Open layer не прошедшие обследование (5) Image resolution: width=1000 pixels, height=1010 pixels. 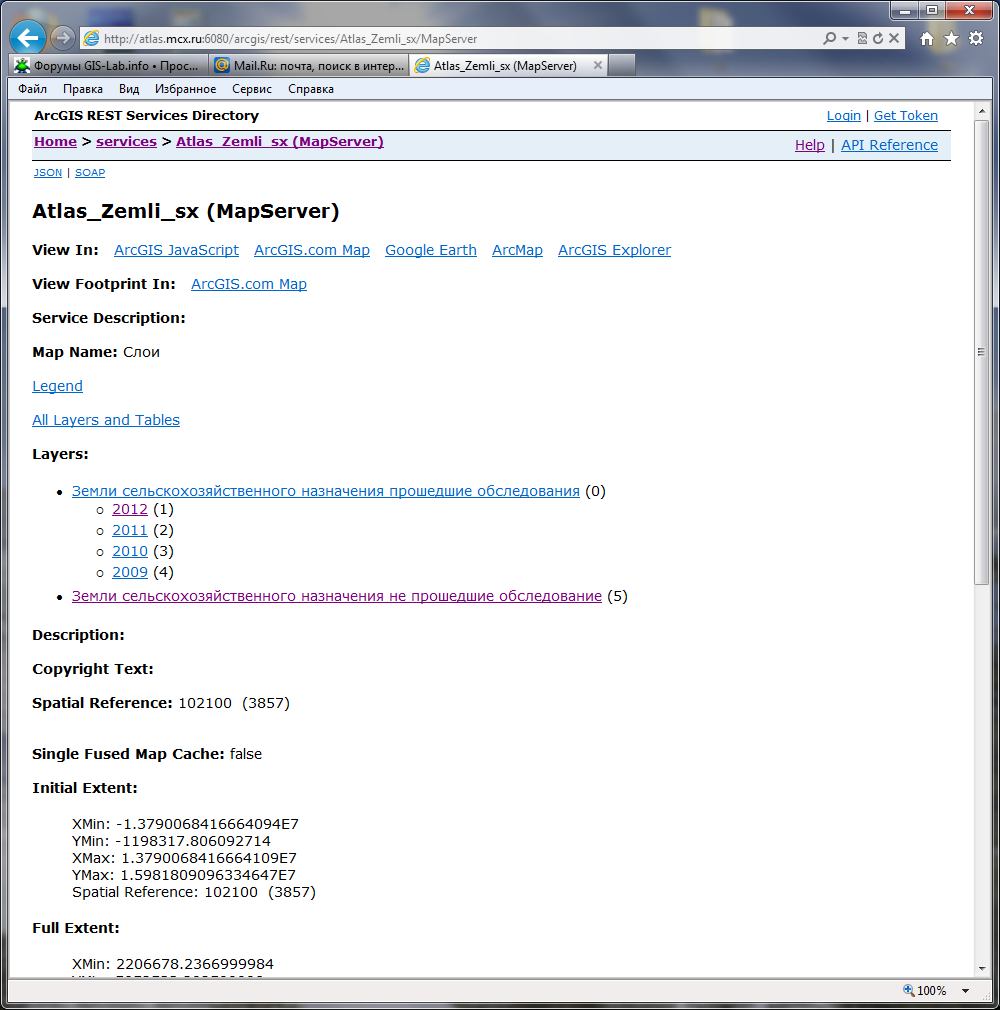click(x=336, y=596)
